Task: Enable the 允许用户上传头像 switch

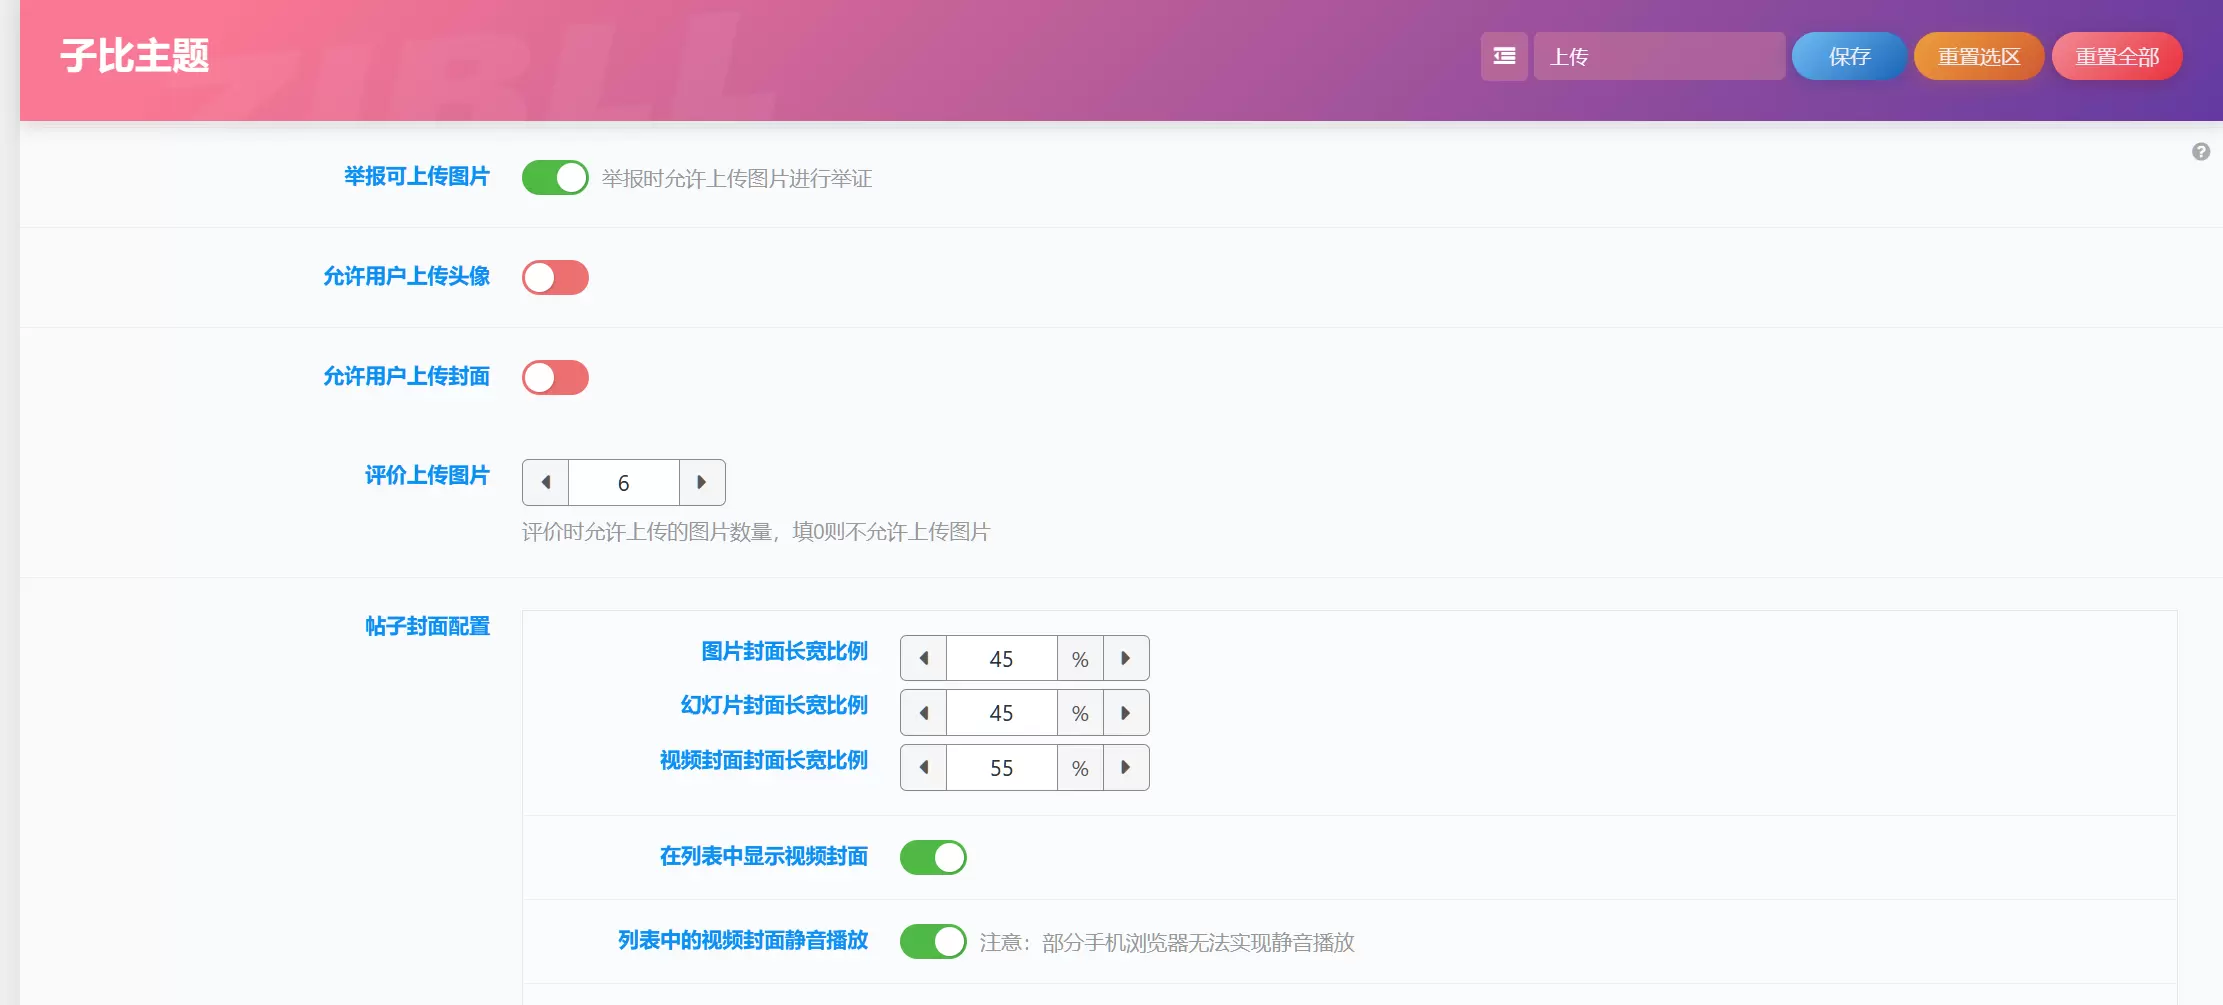Action: (555, 278)
